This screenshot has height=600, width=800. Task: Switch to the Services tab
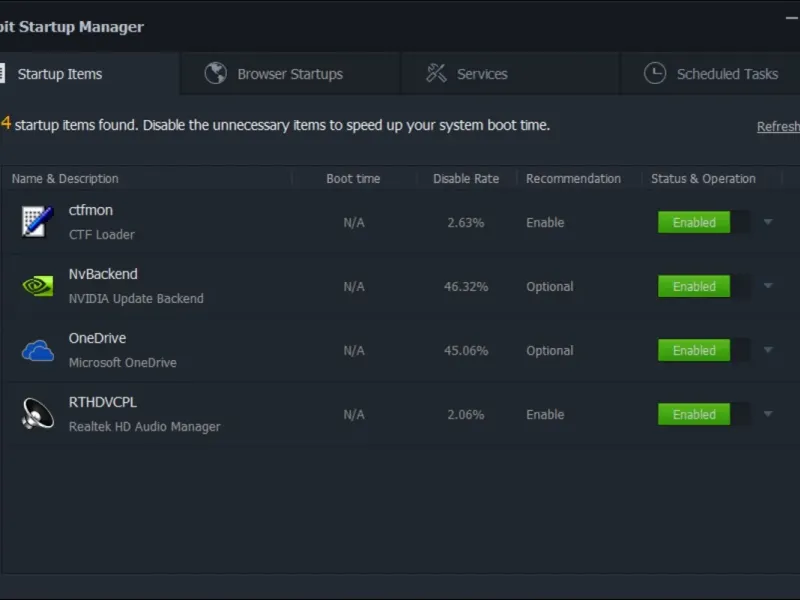click(482, 74)
